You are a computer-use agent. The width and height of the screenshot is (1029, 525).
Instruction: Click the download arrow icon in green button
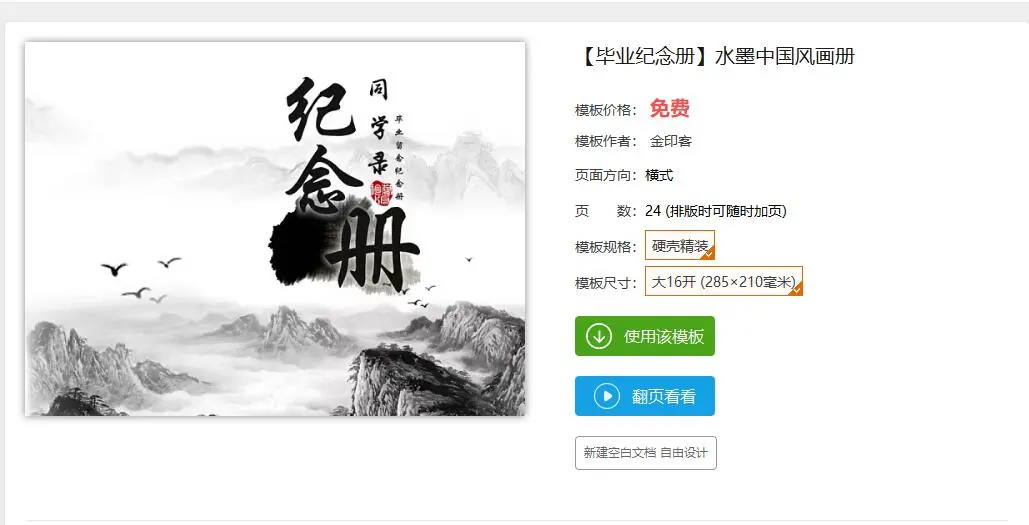click(598, 337)
